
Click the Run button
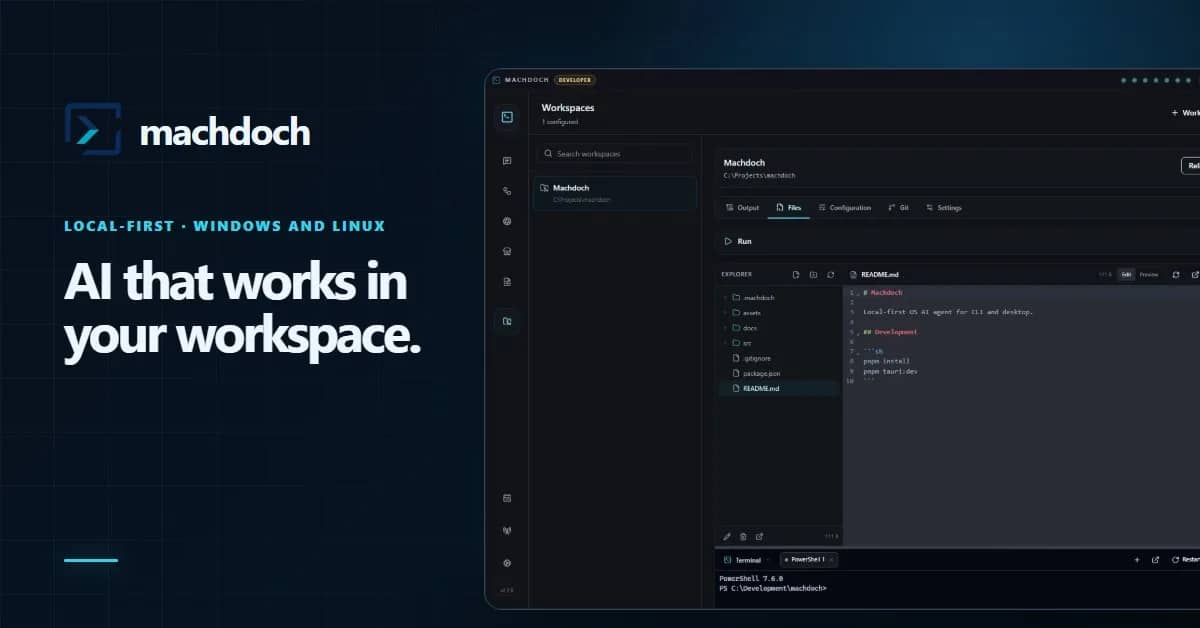738,241
